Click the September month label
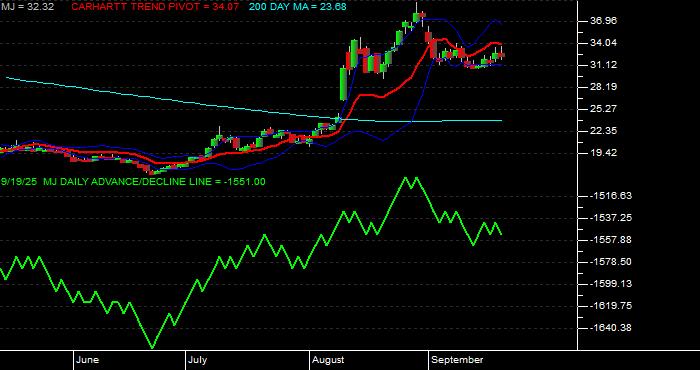The image size is (700, 370). click(457, 360)
